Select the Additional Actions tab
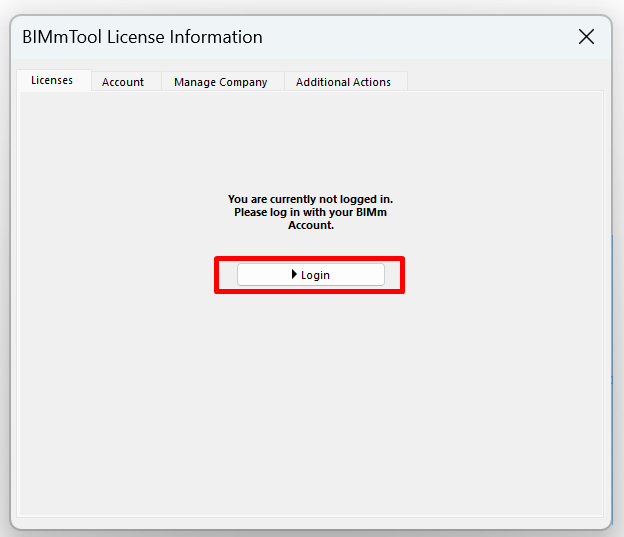 point(345,82)
